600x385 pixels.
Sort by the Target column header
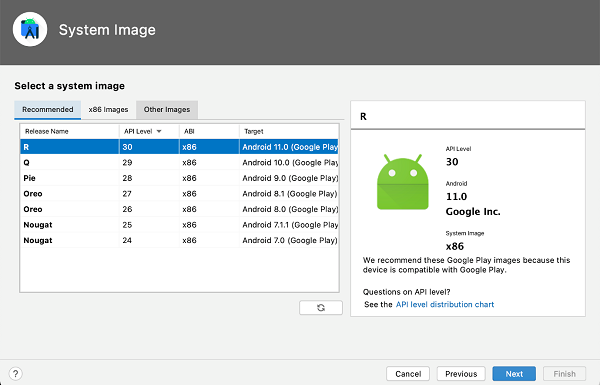pos(289,131)
